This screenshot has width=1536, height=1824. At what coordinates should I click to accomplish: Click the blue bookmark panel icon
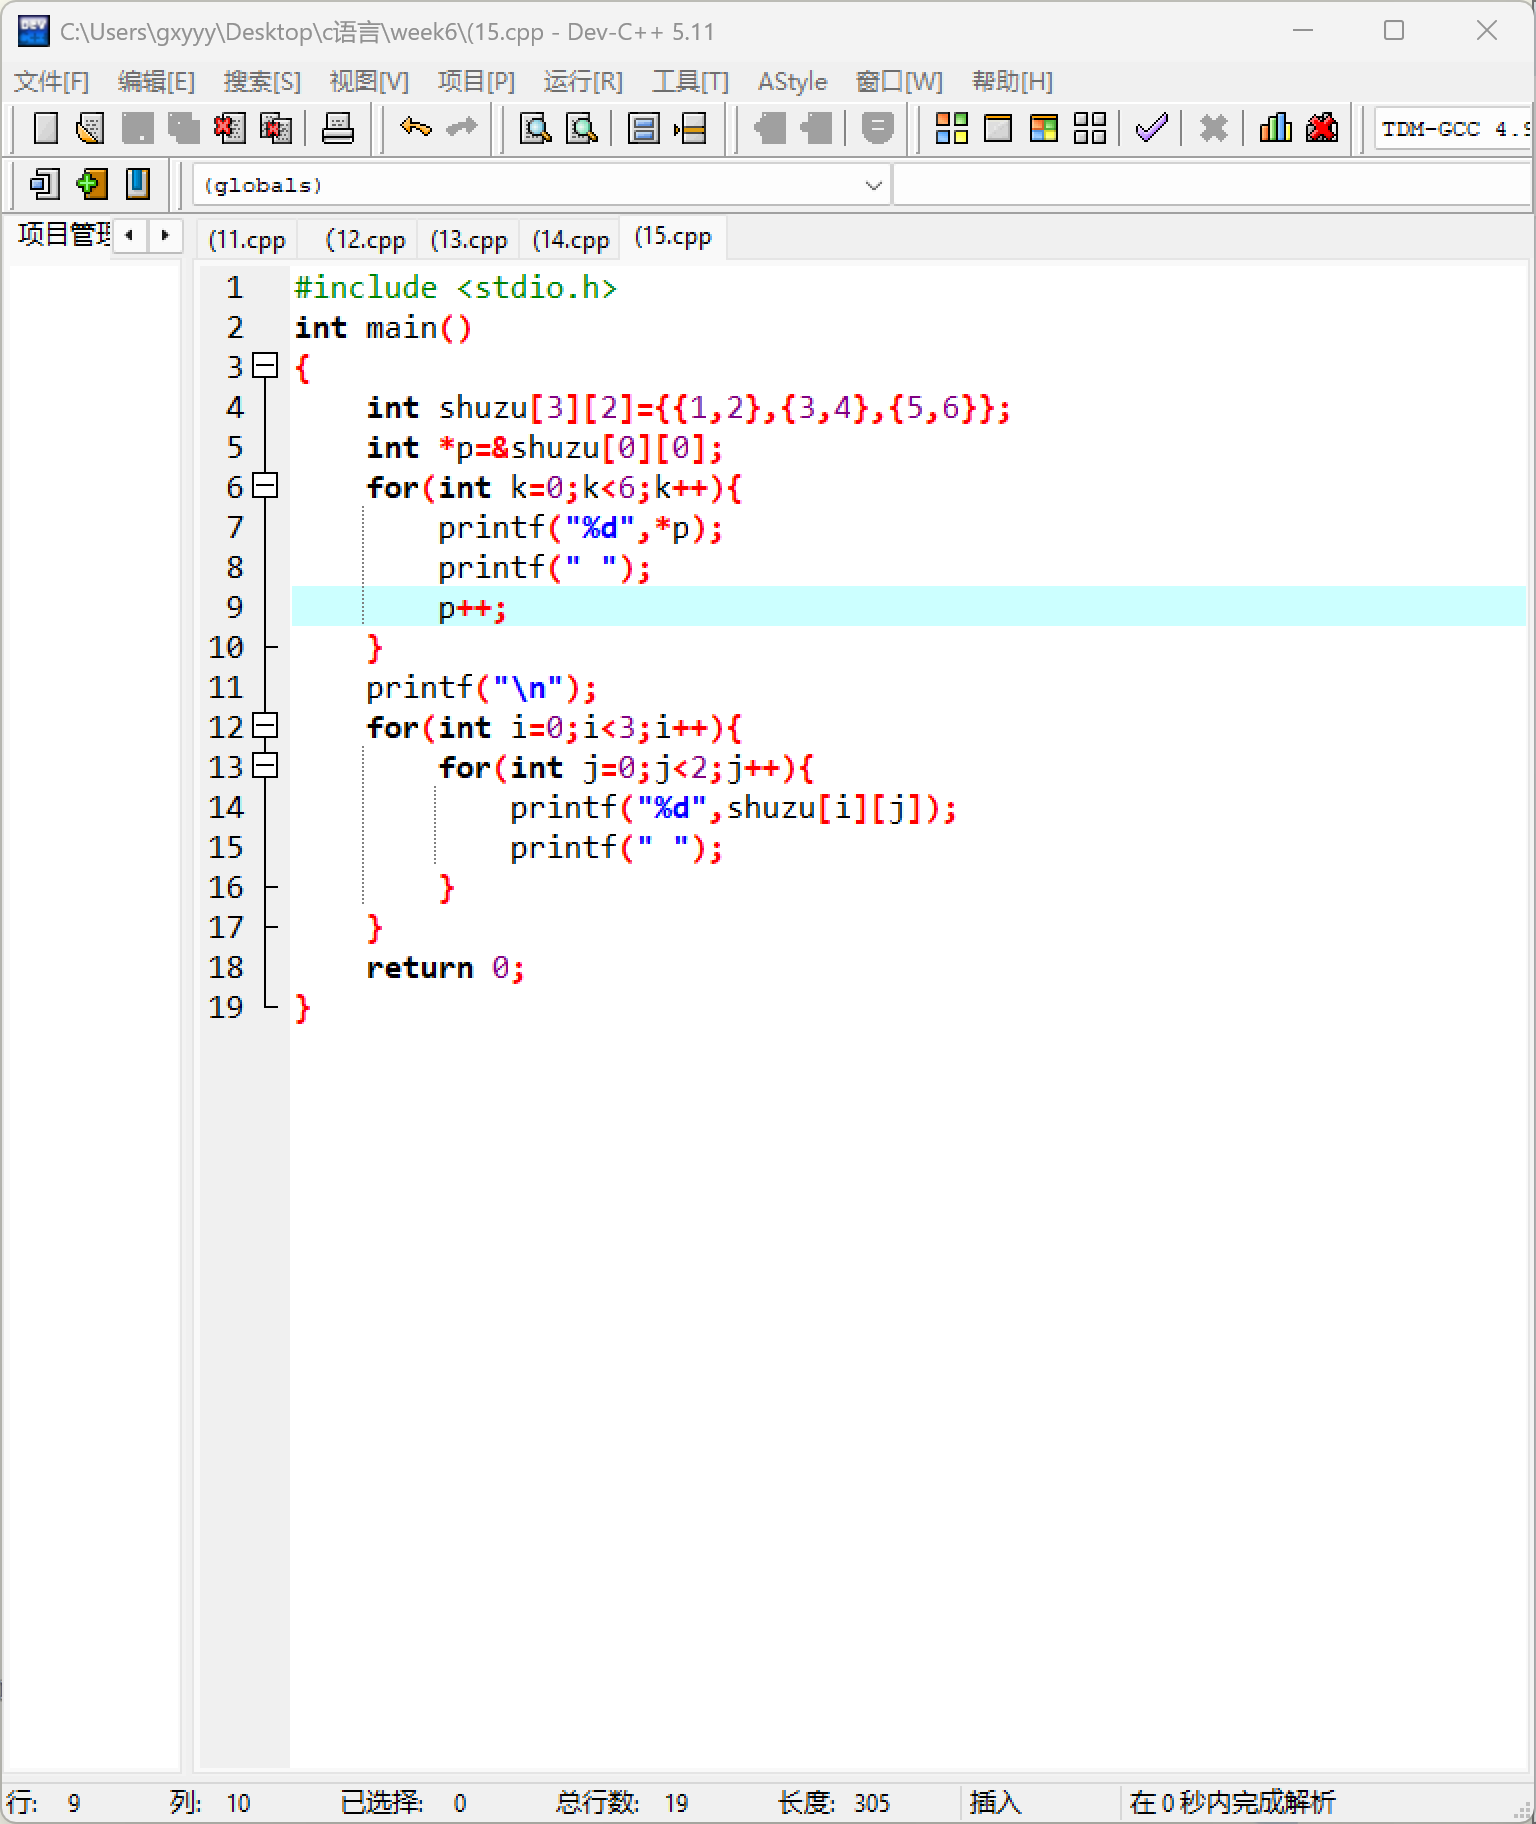(138, 184)
